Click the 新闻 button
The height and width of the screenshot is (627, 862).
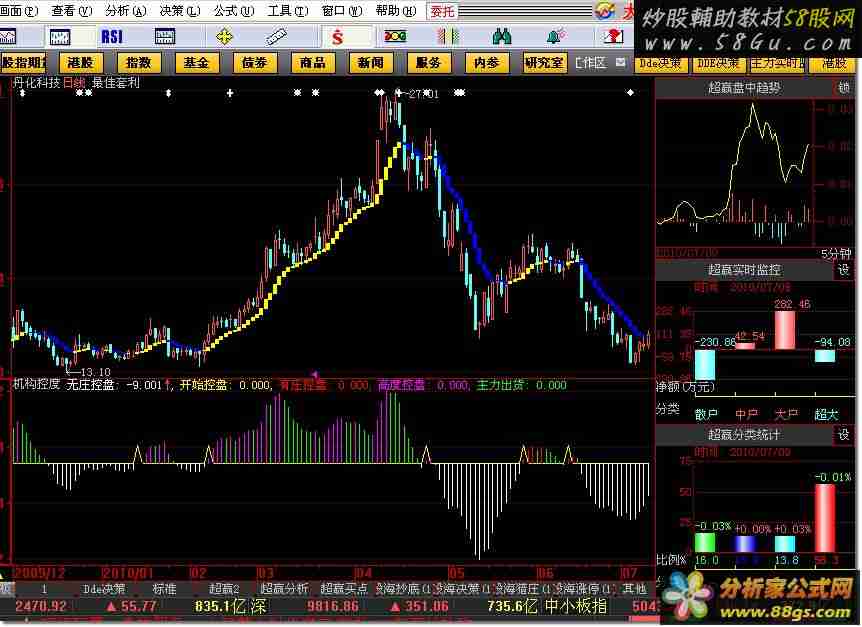pos(371,63)
